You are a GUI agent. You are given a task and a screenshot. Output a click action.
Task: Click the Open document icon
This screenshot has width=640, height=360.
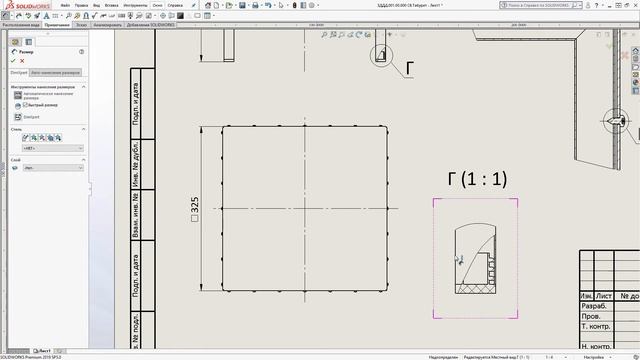pos(229,5)
